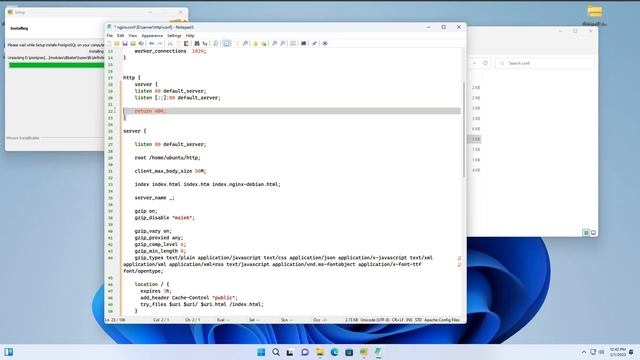
Task: Click the CR+LF line ending status entry
Action: (398, 320)
